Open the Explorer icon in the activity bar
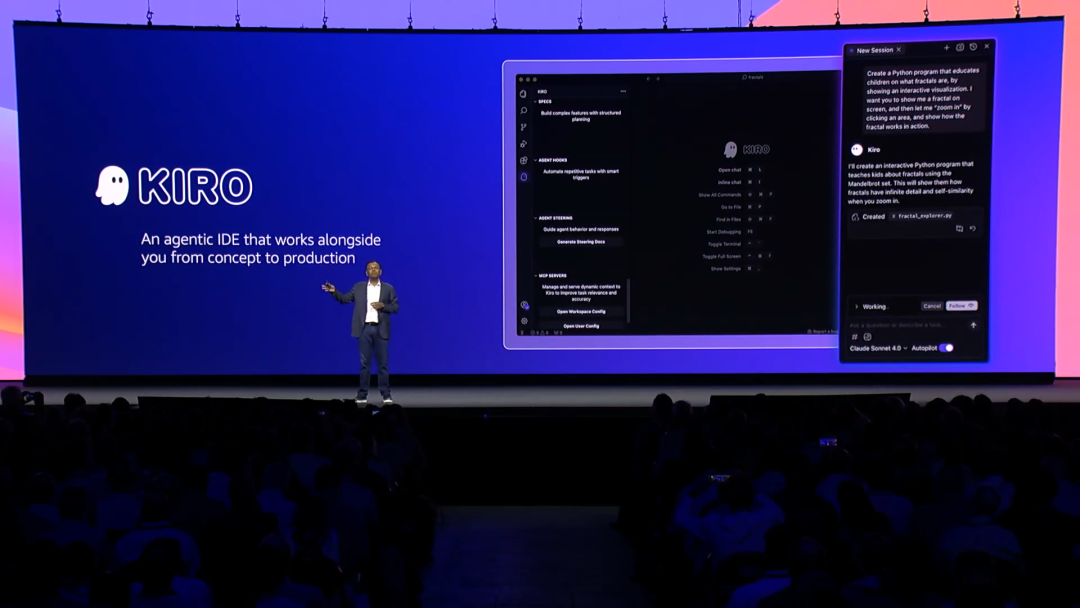The height and width of the screenshot is (608, 1080). point(523,94)
